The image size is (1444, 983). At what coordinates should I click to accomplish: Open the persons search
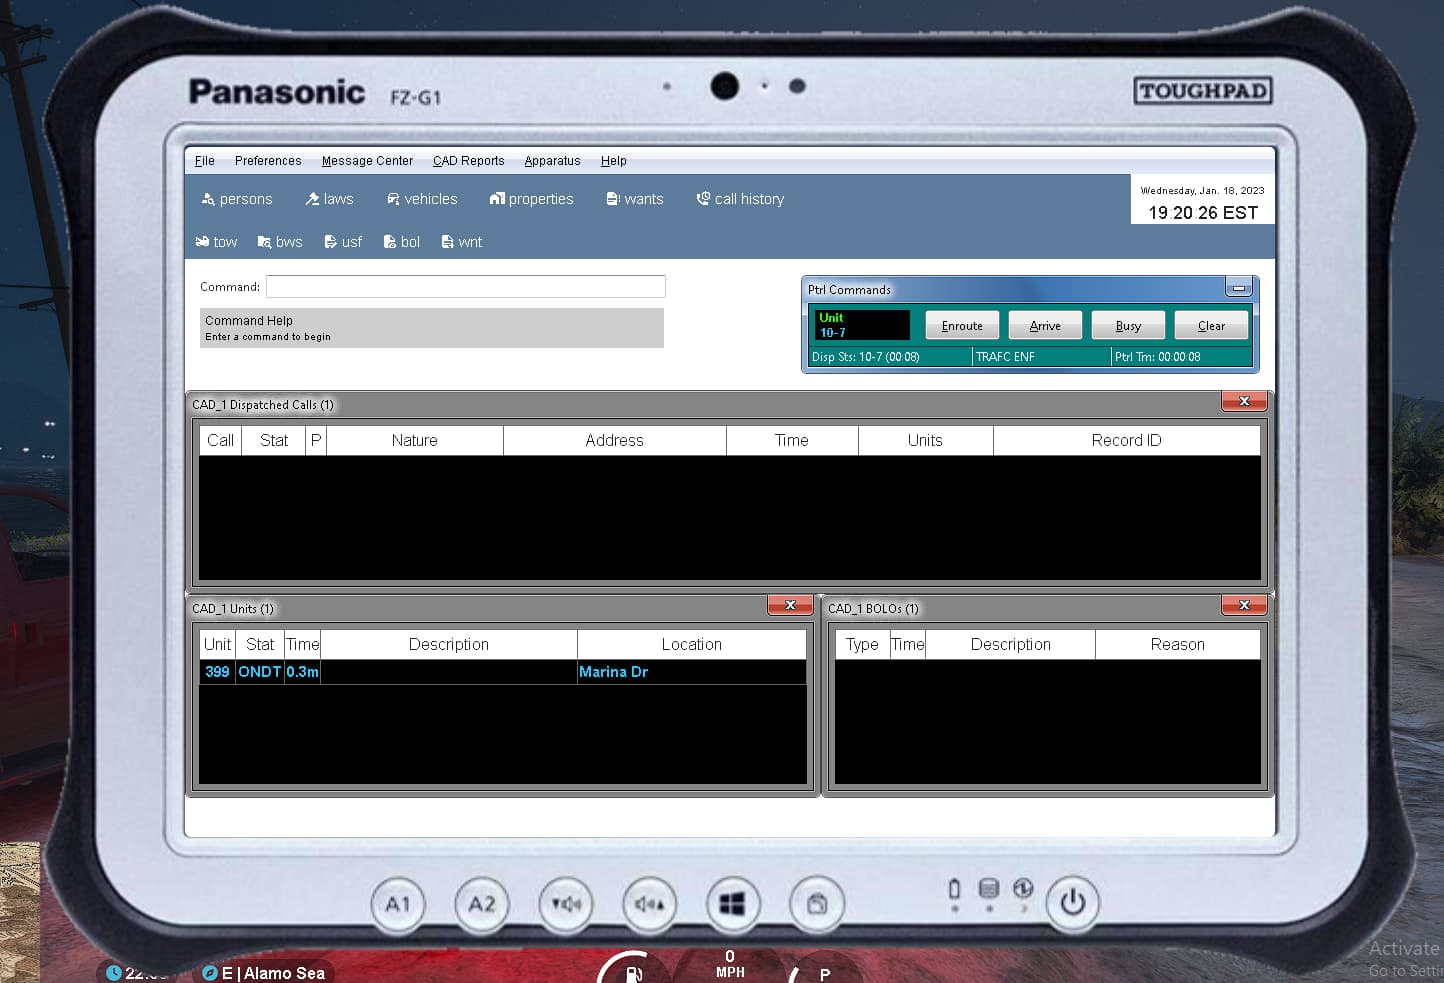pyautogui.click(x=237, y=199)
